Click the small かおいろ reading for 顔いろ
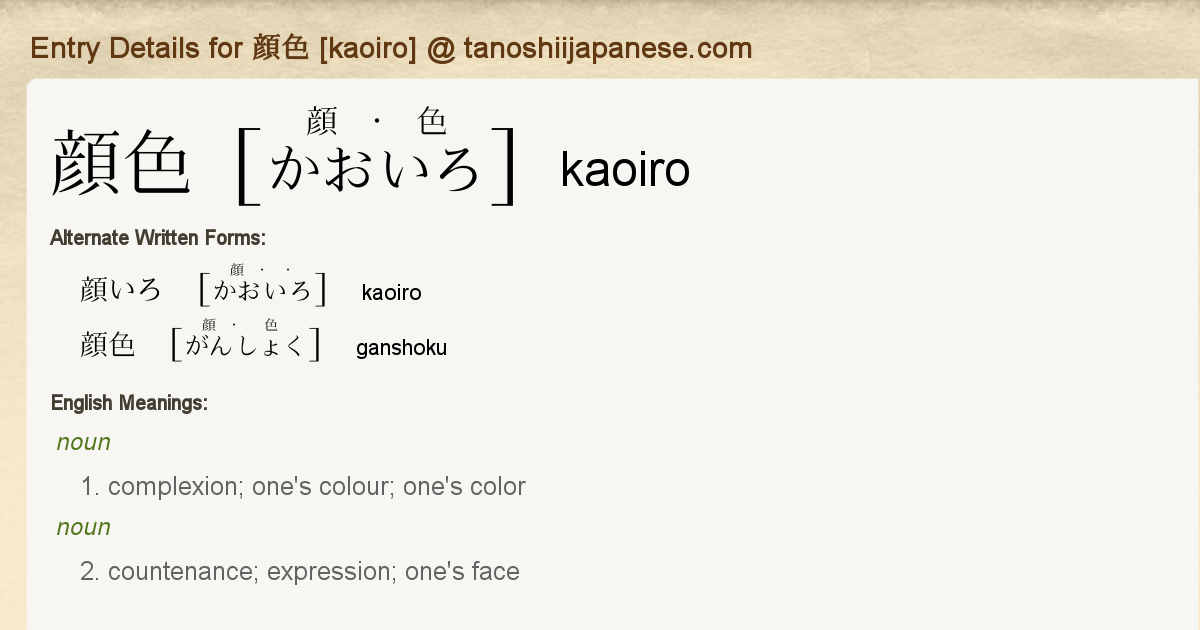Viewport: 1200px width, 630px height. [x=263, y=291]
